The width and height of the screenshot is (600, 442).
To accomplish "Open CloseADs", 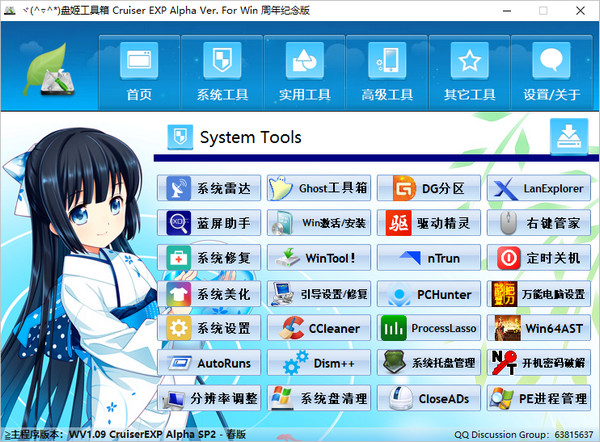I will [429, 398].
